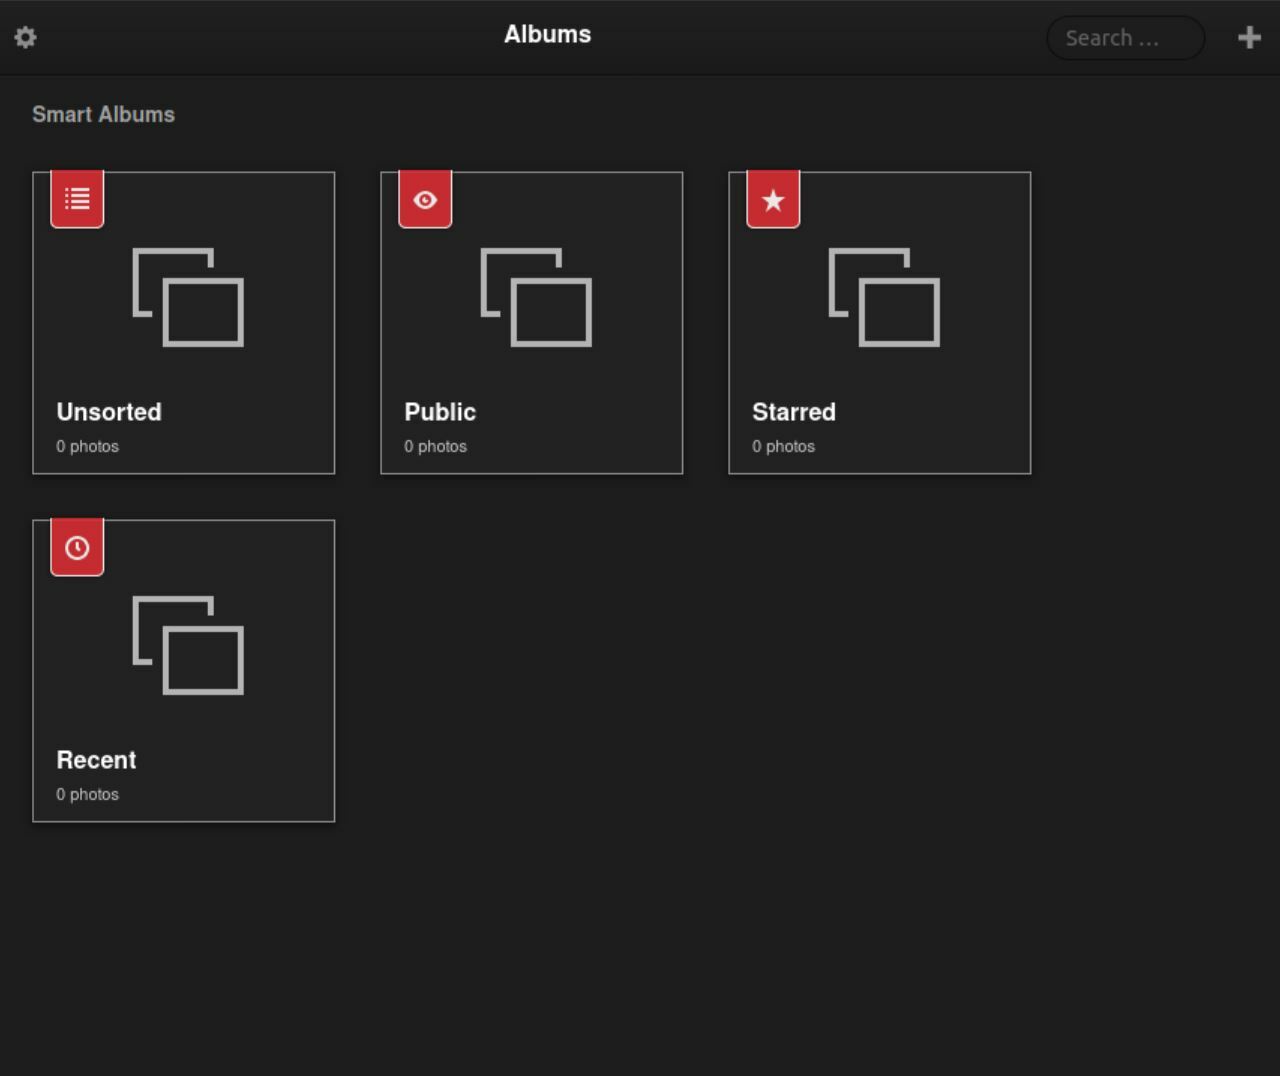Click '0 photos' under Public
Viewport: 1280px width, 1076px height.
pos(435,446)
